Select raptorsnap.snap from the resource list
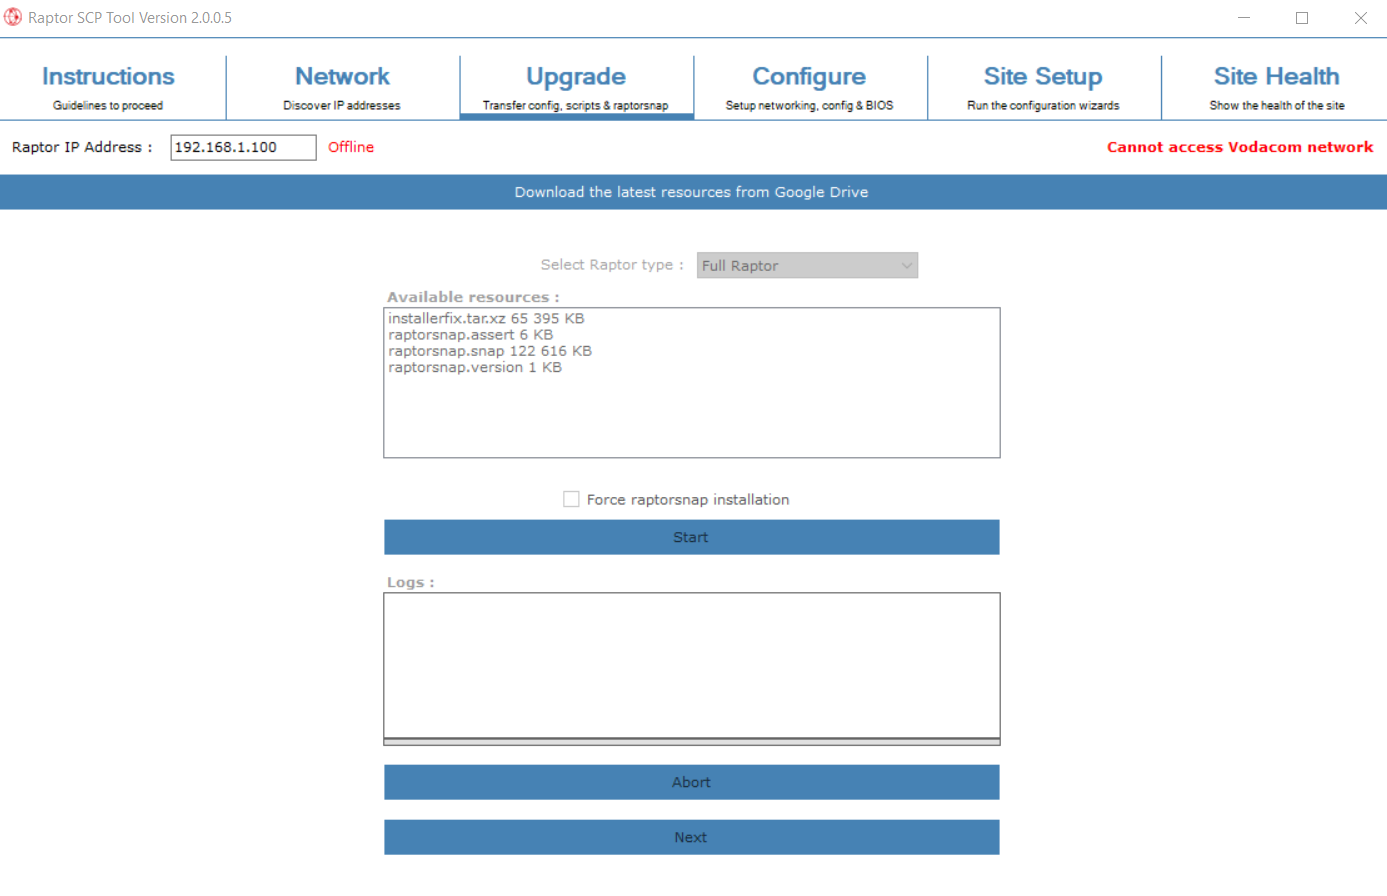 coord(489,351)
